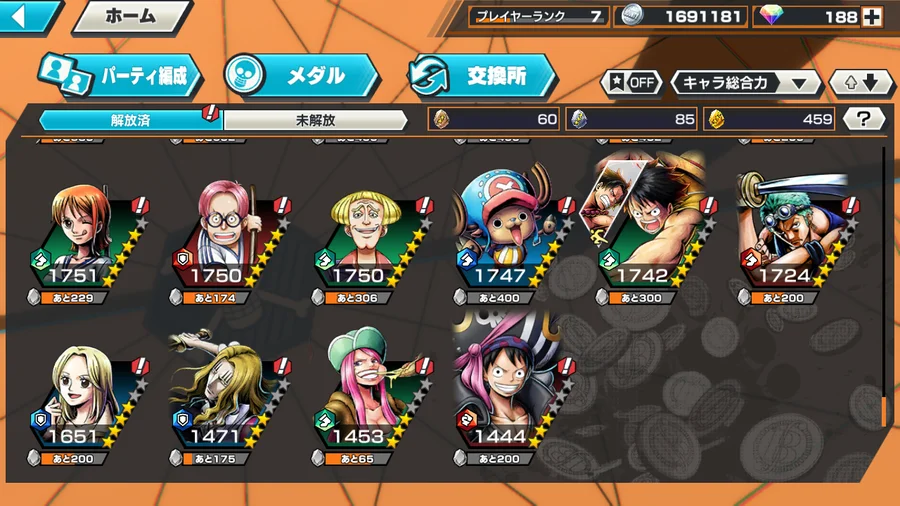The width and height of the screenshot is (900, 506).
Task: Tap the silver coin currency icon
Action: tap(631, 16)
